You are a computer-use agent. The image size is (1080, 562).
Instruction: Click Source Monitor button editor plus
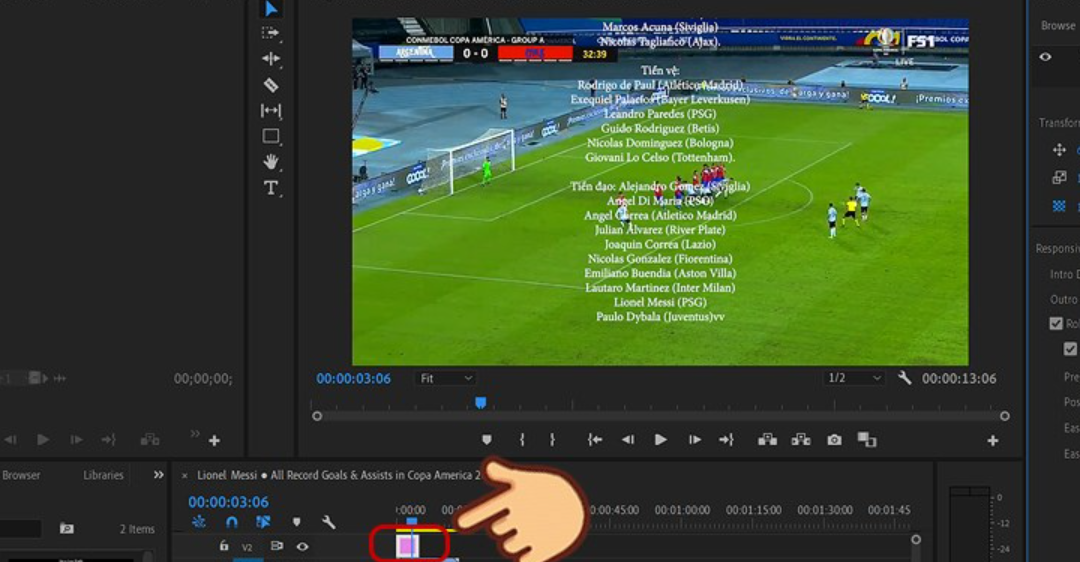point(214,440)
